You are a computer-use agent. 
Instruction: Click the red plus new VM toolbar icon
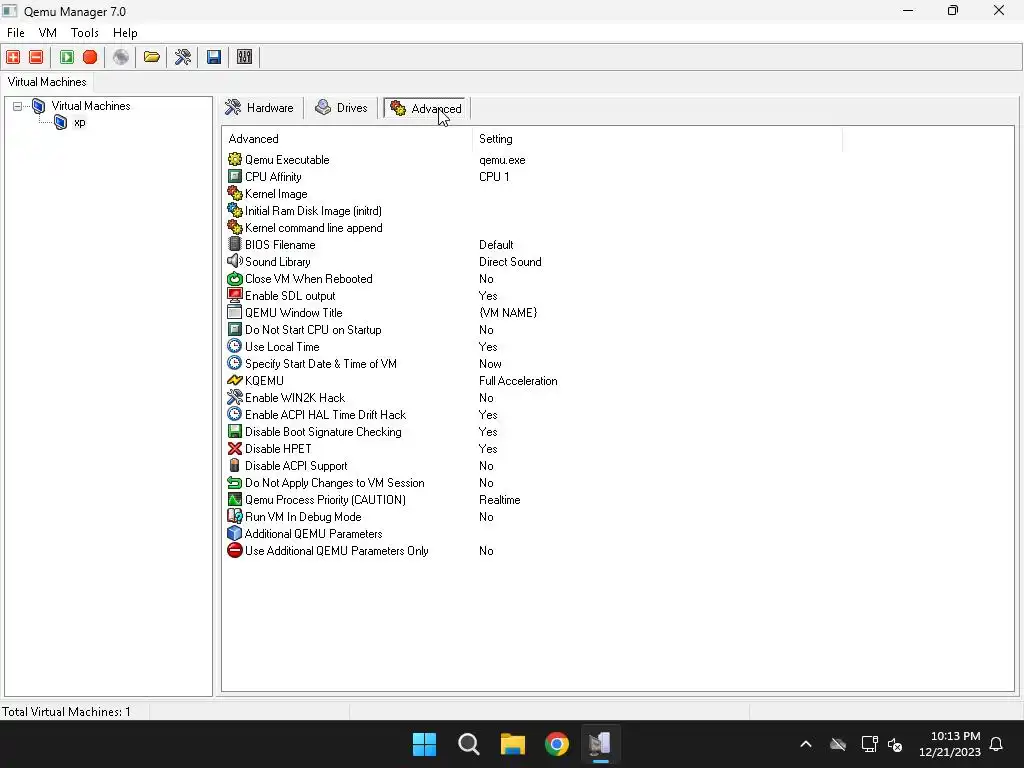pyautogui.click(x=13, y=57)
